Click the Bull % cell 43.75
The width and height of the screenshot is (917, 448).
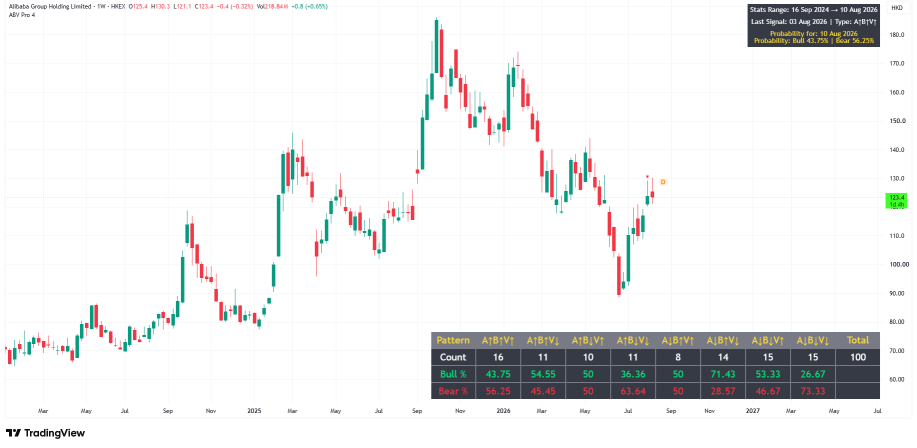[498, 374]
